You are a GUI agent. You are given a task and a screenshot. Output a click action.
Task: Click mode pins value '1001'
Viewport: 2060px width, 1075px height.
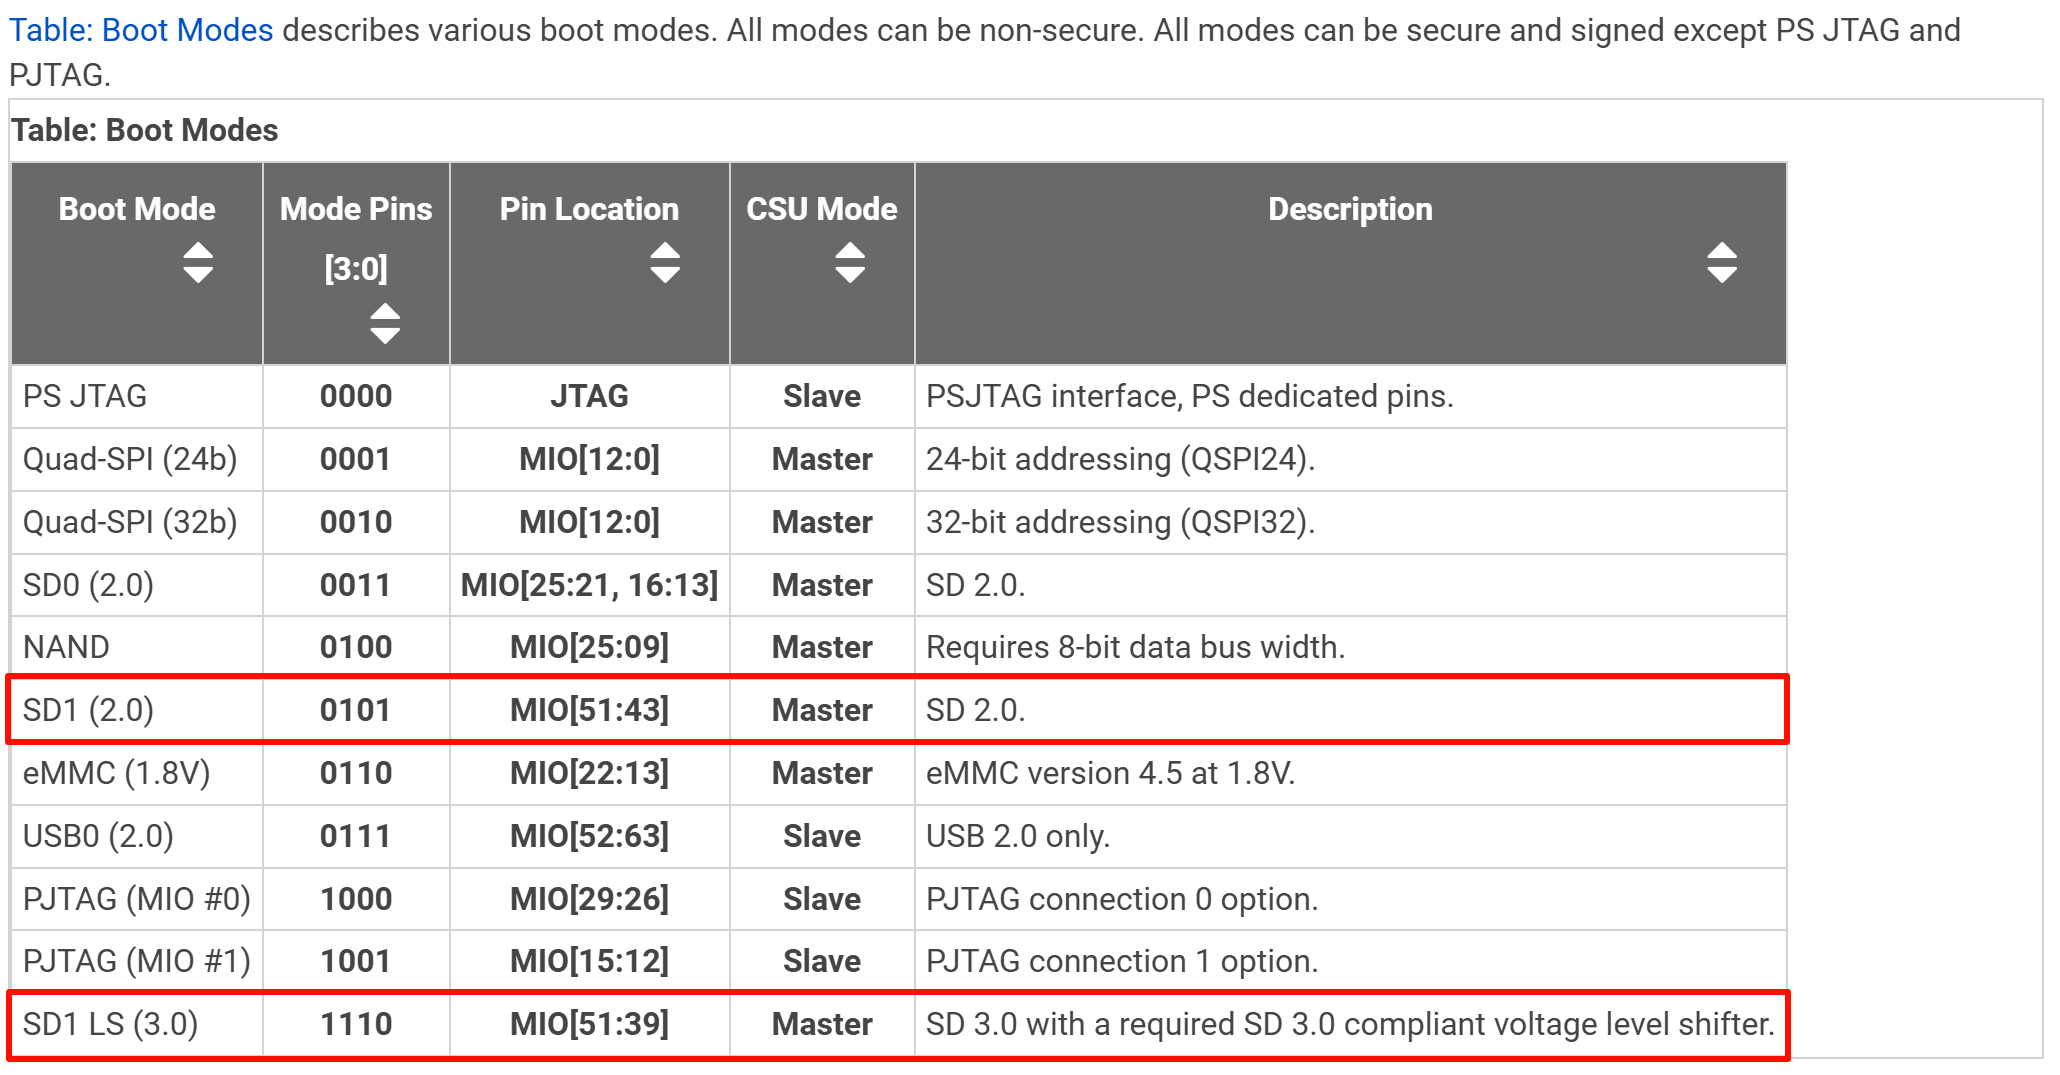pyautogui.click(x=356, y=961)
